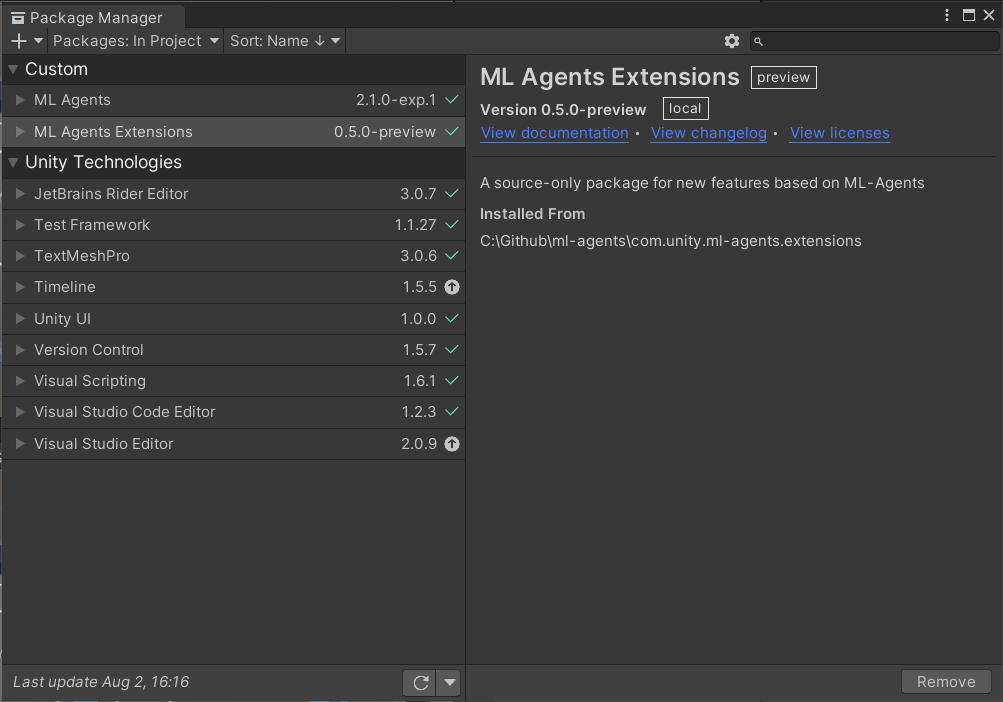Collapse the Unity Technologies group

(x=12, y=163)
